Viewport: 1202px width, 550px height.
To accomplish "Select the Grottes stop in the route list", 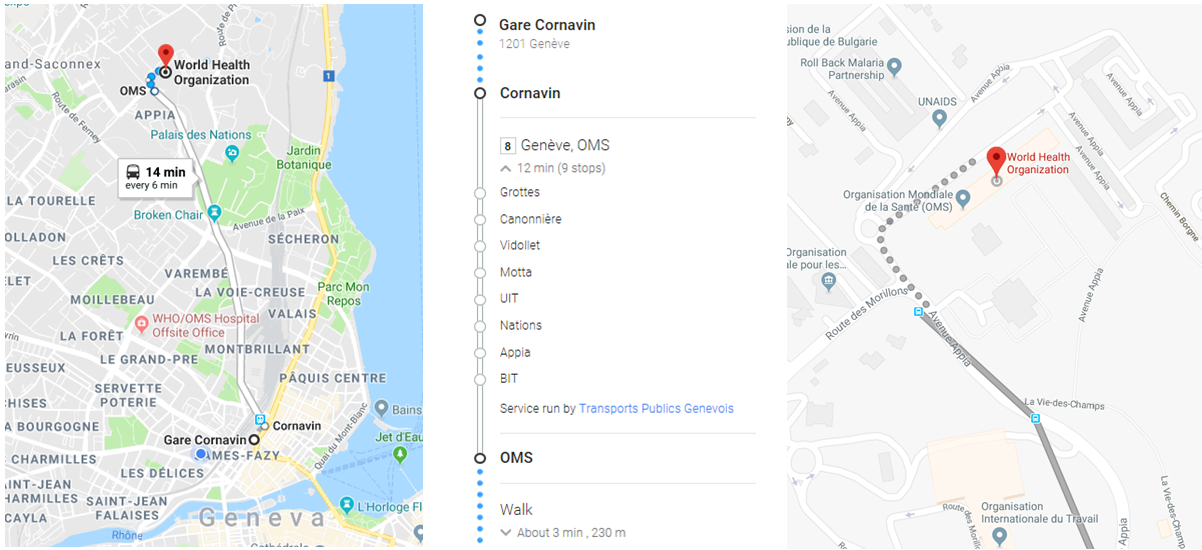I will pos(520,192).
